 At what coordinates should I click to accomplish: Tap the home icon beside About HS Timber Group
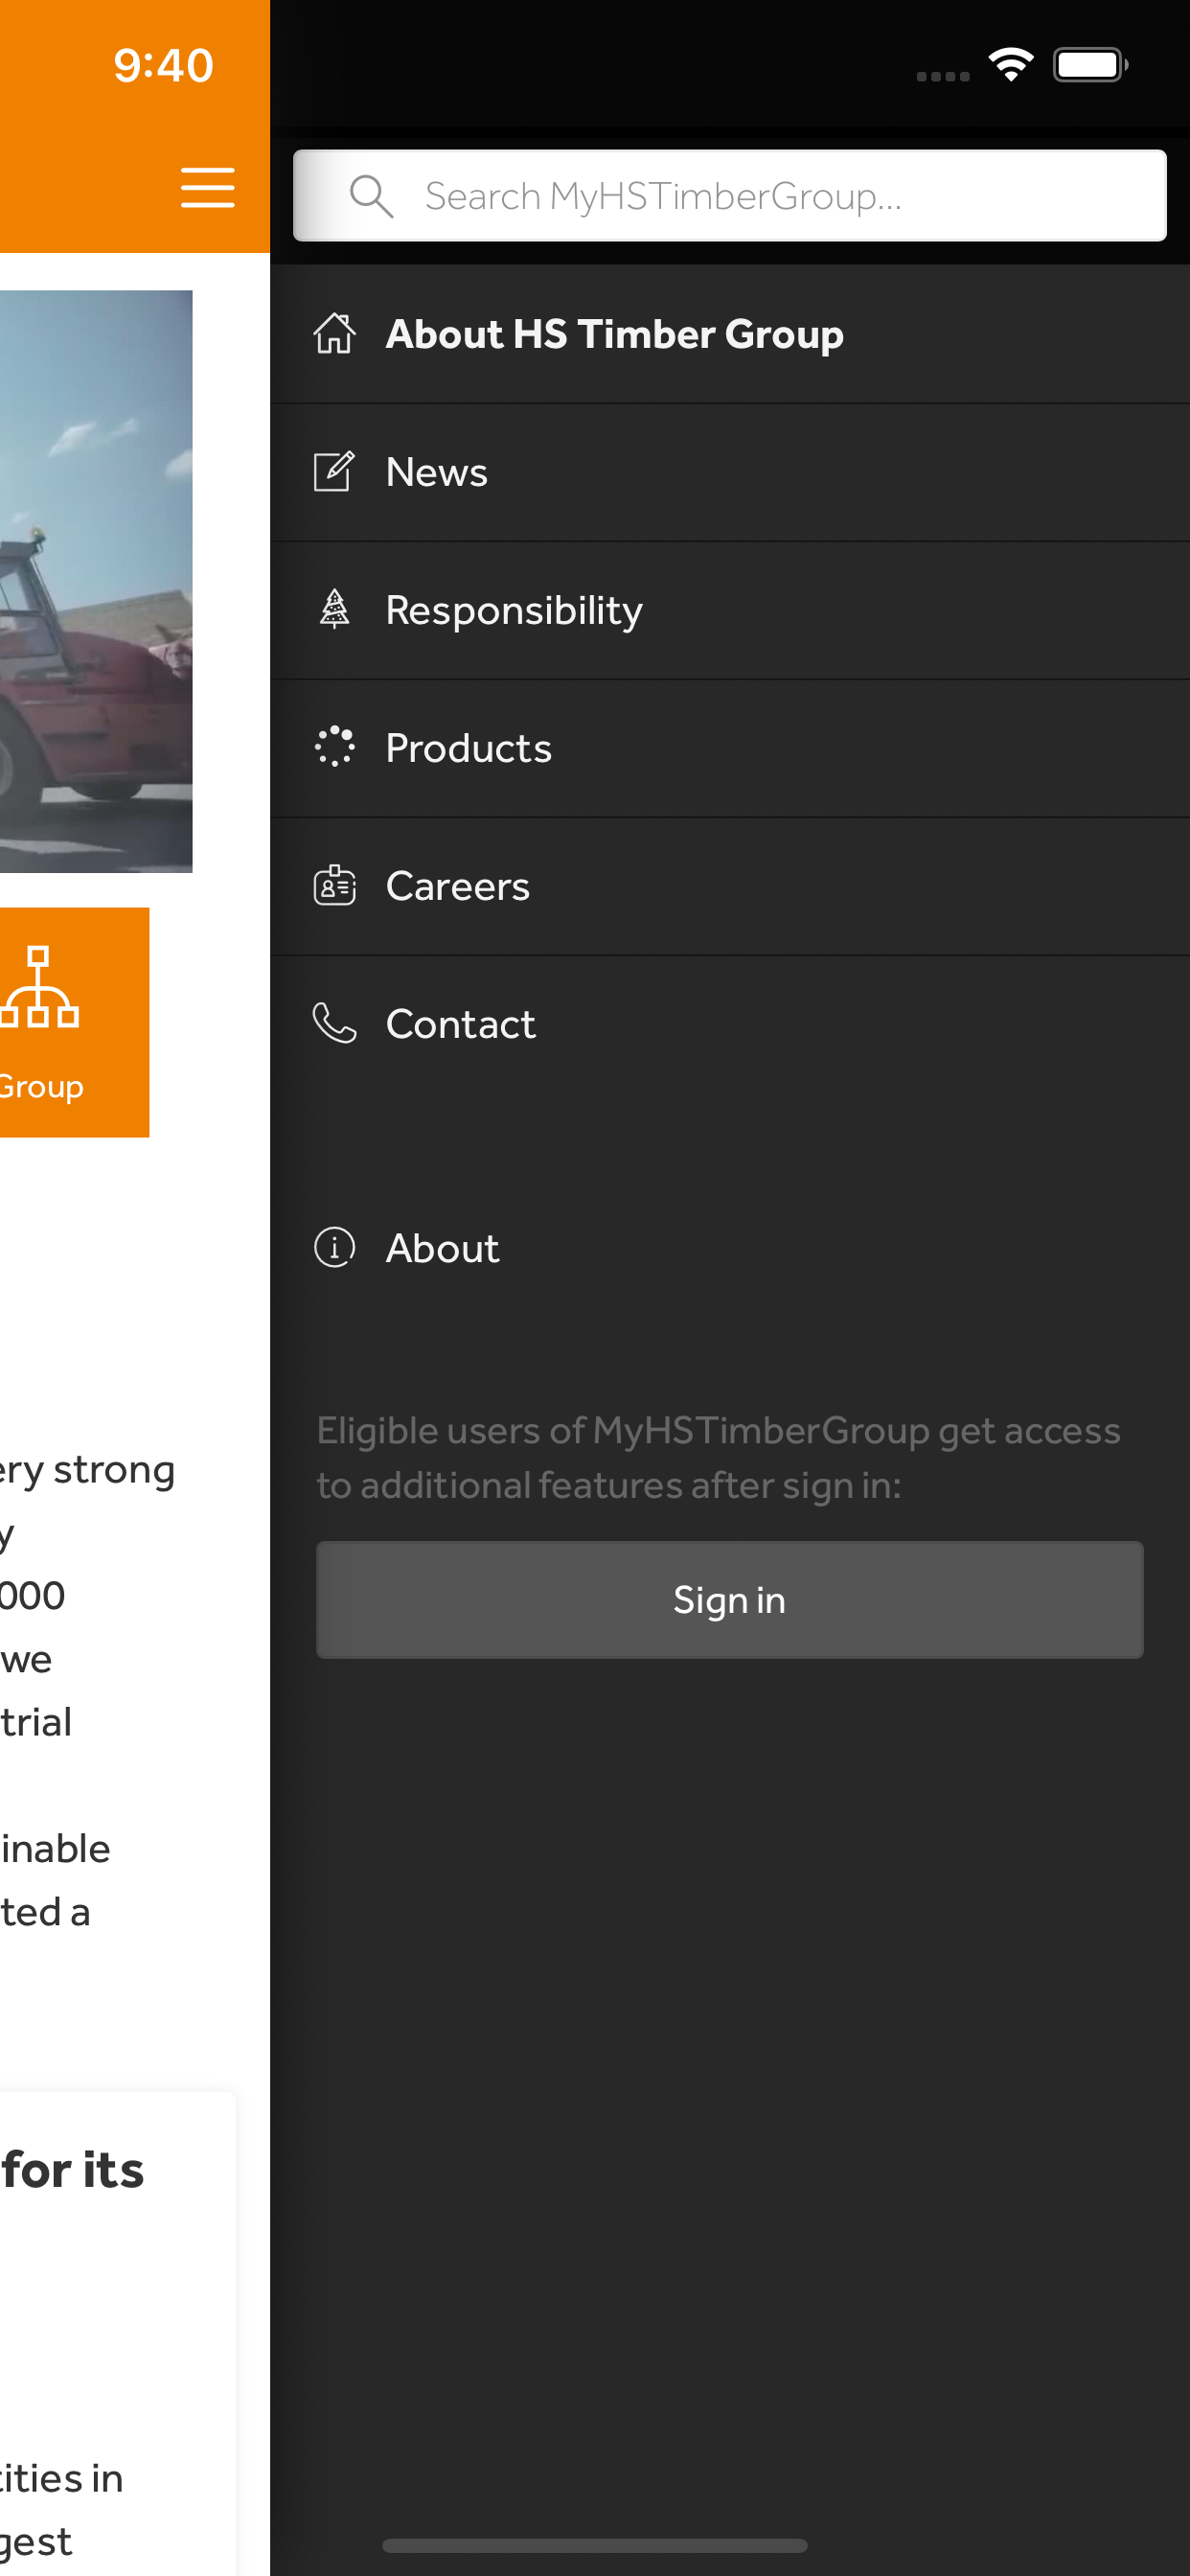click(x=334, y=334)
